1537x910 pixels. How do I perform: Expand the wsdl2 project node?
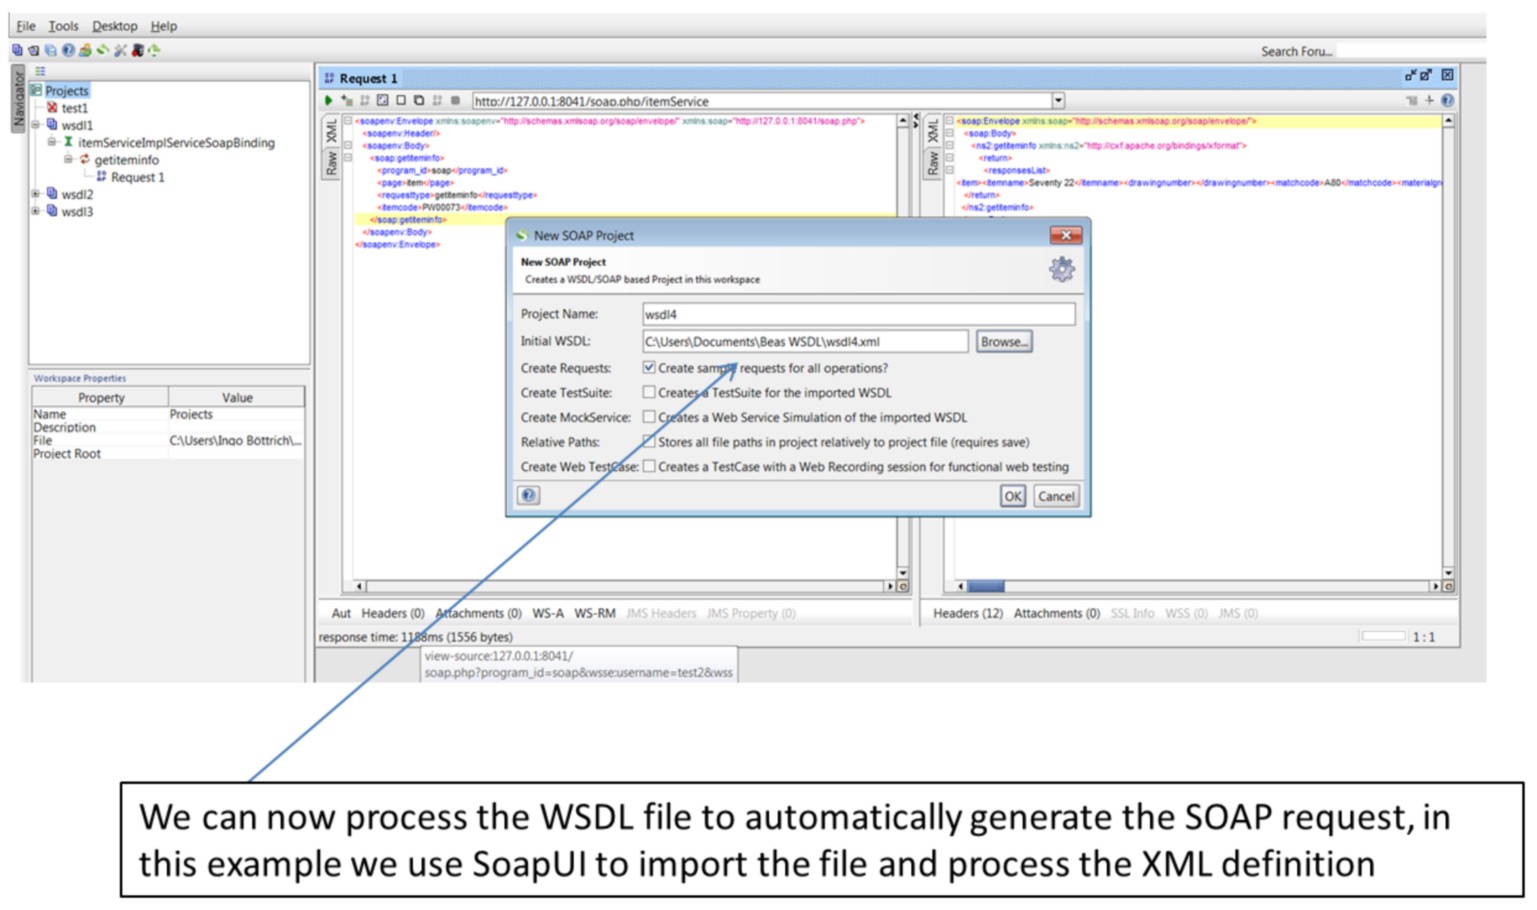[x=36, y=194]
